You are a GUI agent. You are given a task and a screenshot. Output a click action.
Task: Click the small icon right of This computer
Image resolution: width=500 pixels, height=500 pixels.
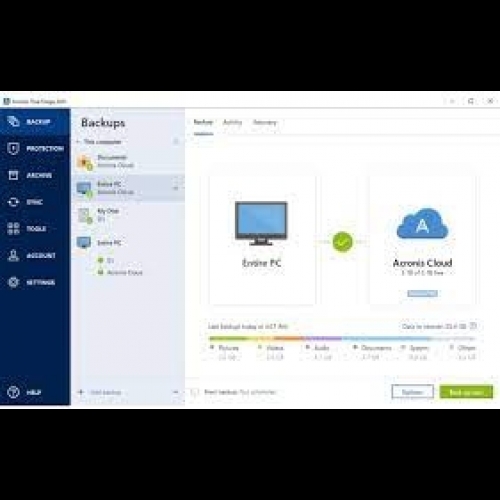point(176,142)
